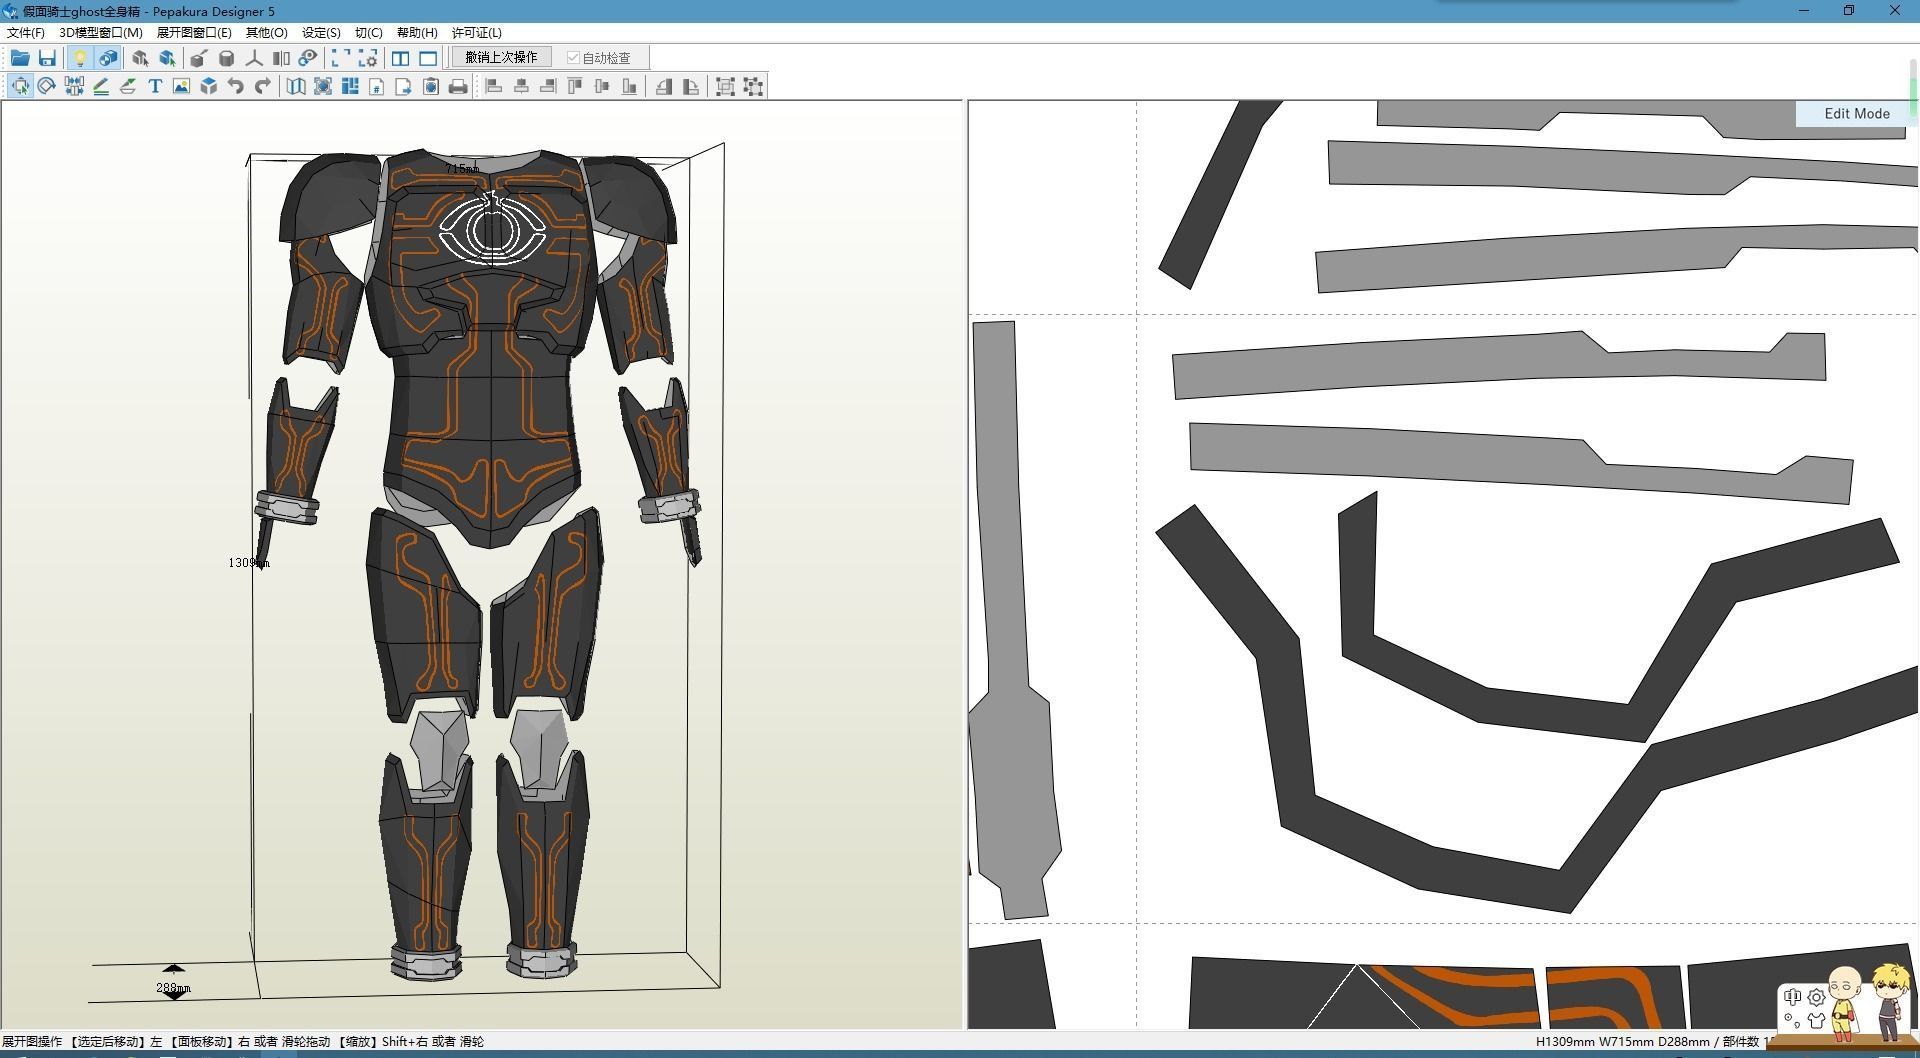This screenshot has height=1058, width=1920.
Task: Click the clipboard with blue dot icon
Action: pyautogui.click(x=430, y=86)
